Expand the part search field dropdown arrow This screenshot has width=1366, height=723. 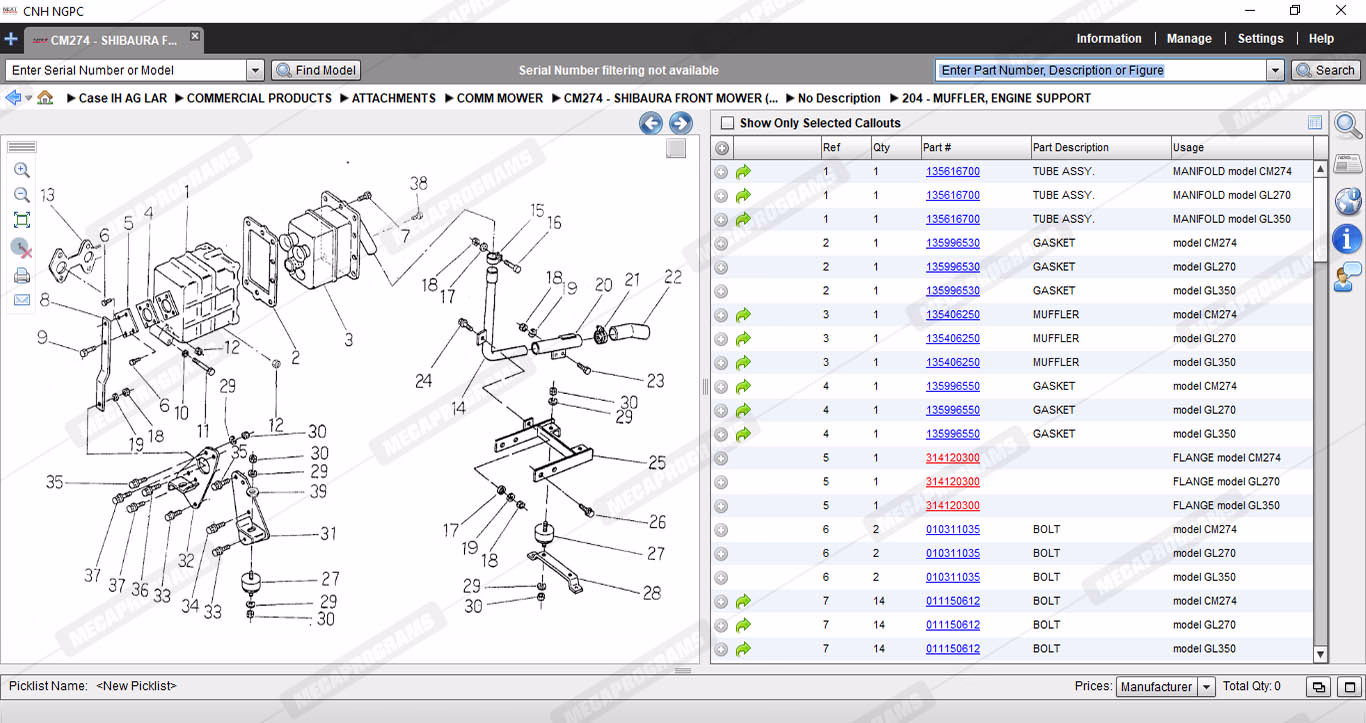point(1274,70)
